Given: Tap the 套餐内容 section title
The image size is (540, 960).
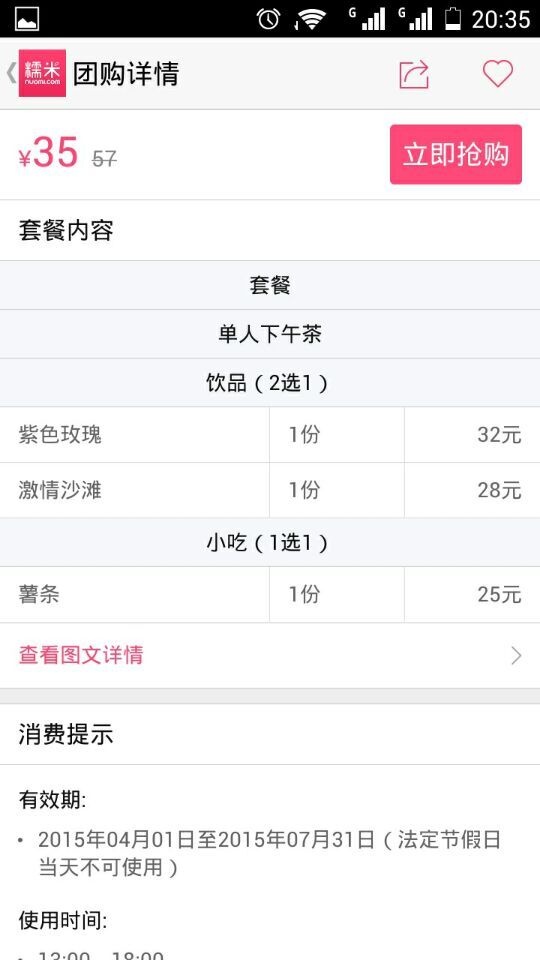Looking at the screenshot, I should [66, 231].
